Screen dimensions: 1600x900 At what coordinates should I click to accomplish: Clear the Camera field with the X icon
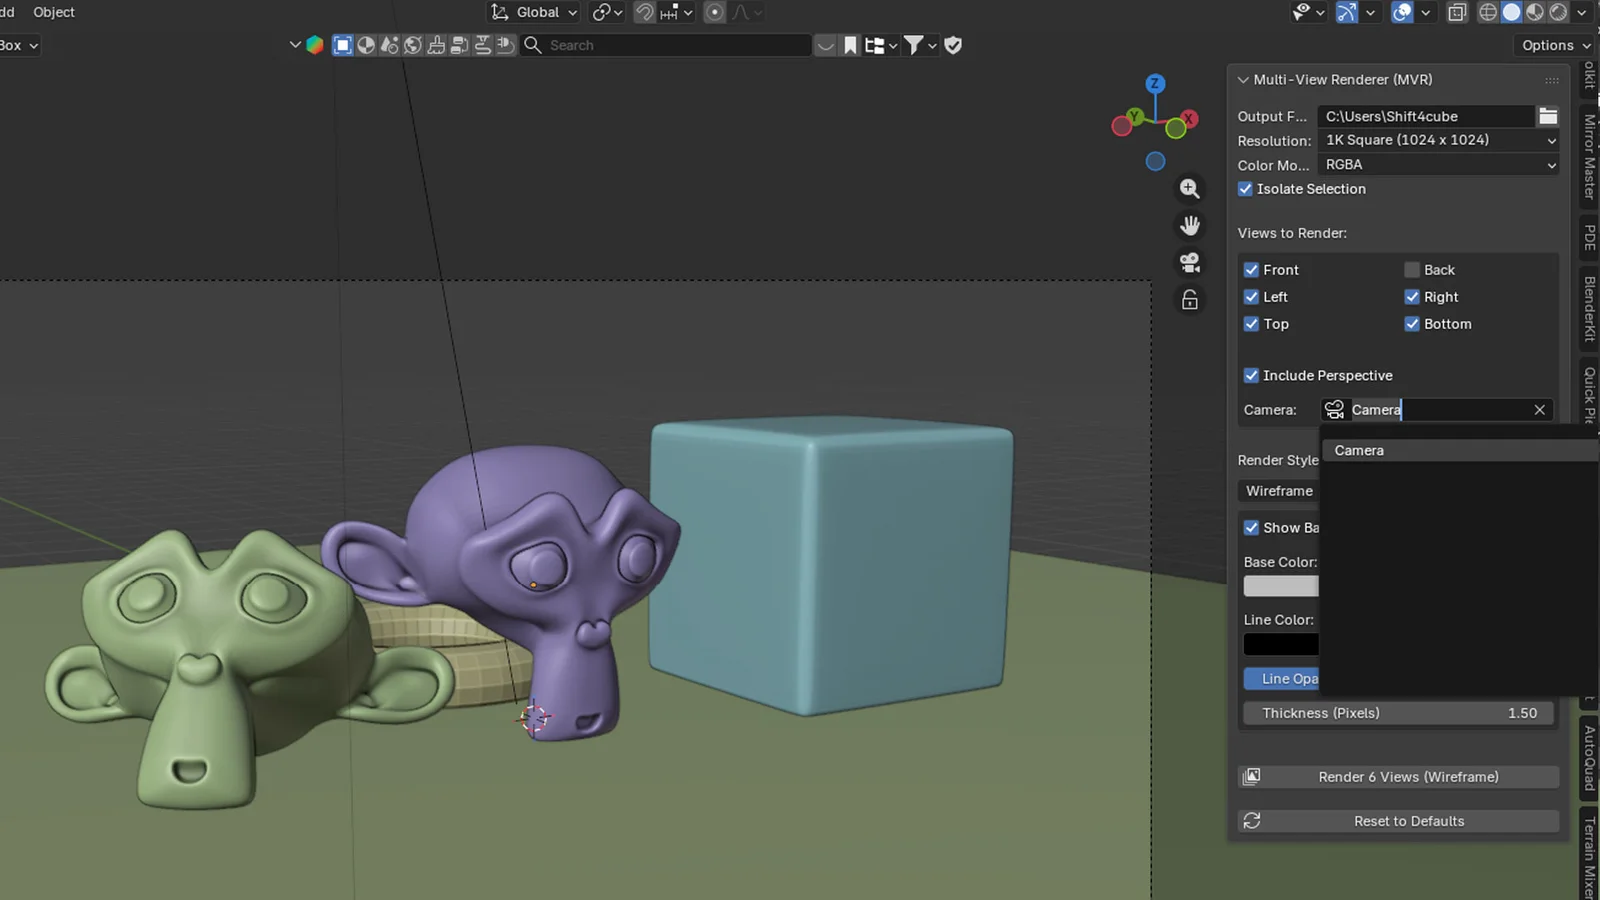coord(1539,409)
